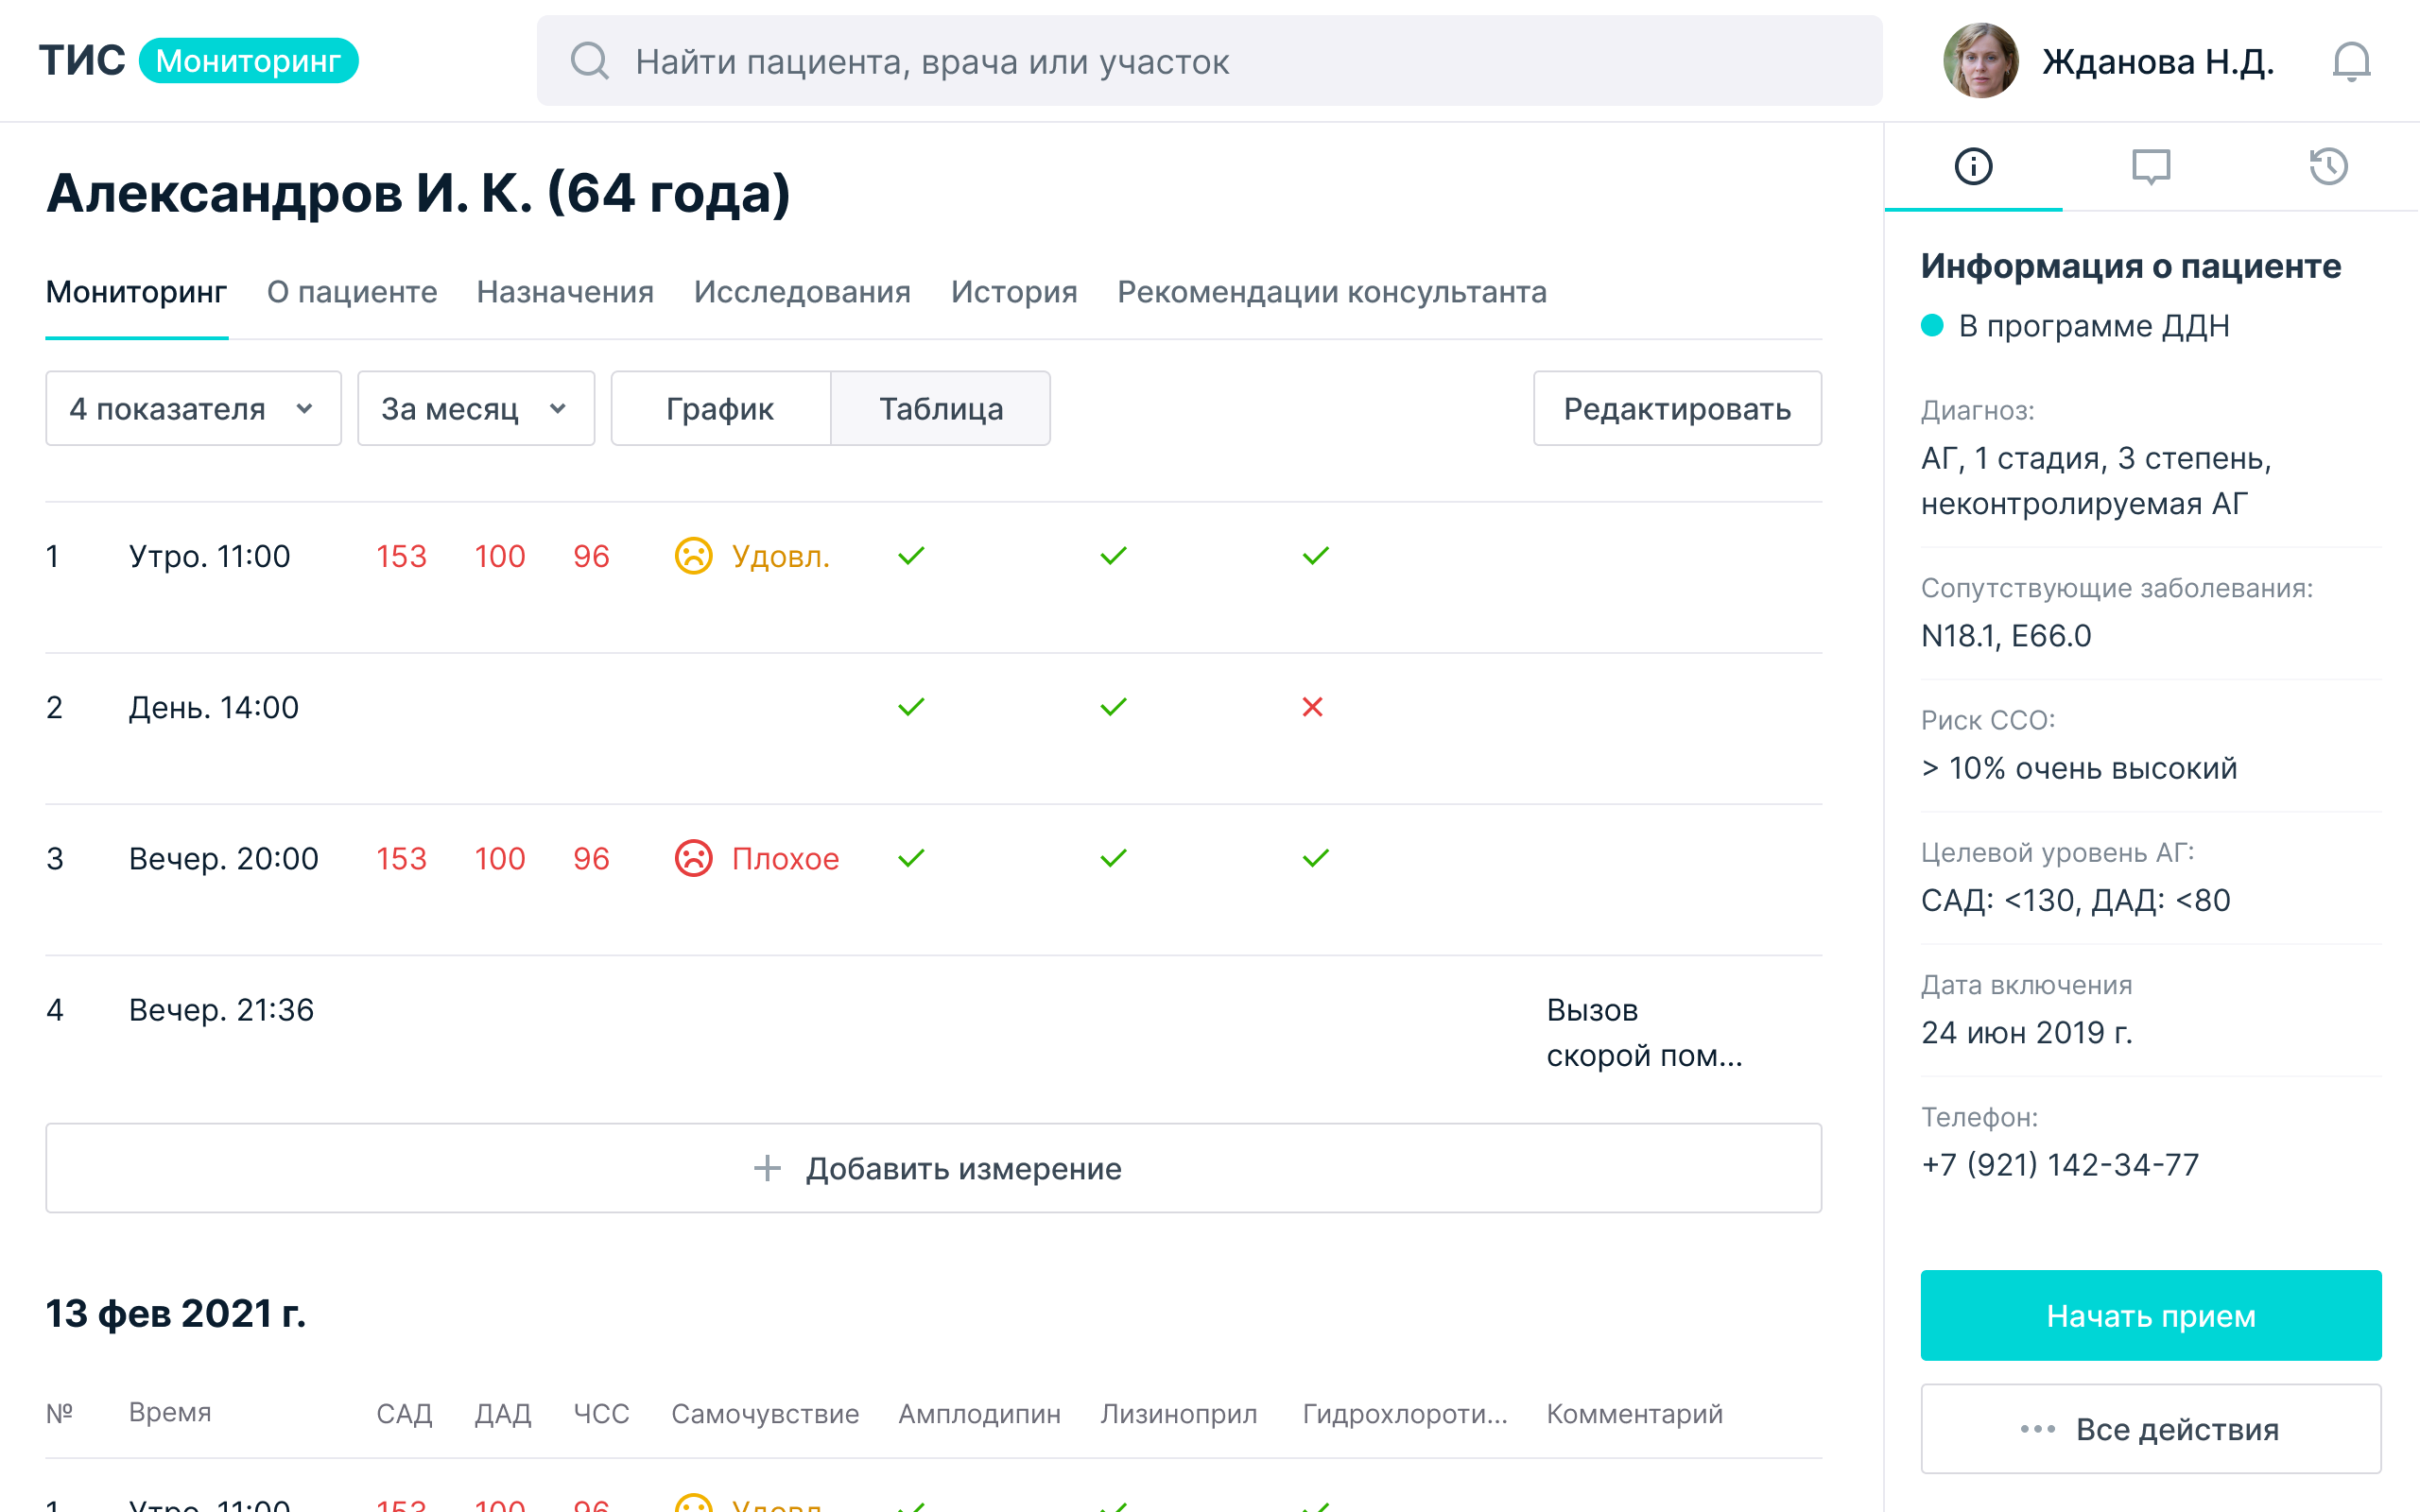2420x1512 pixels.
Task: Click the first green checkmark in the Утро 11:00 row
Action: [x=911, y=556]
